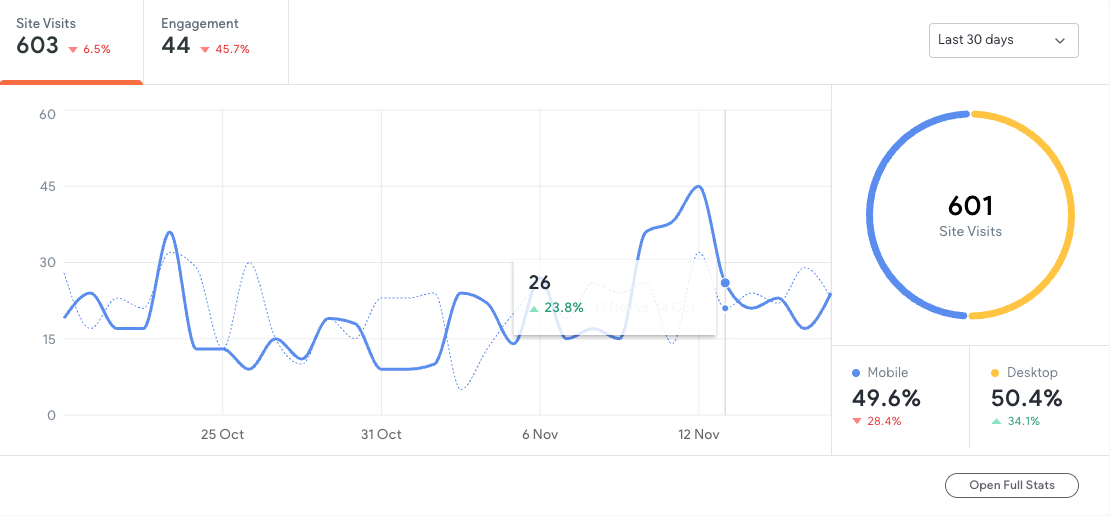Click the red down arrow under Mobile percentage

click(857, 421)
